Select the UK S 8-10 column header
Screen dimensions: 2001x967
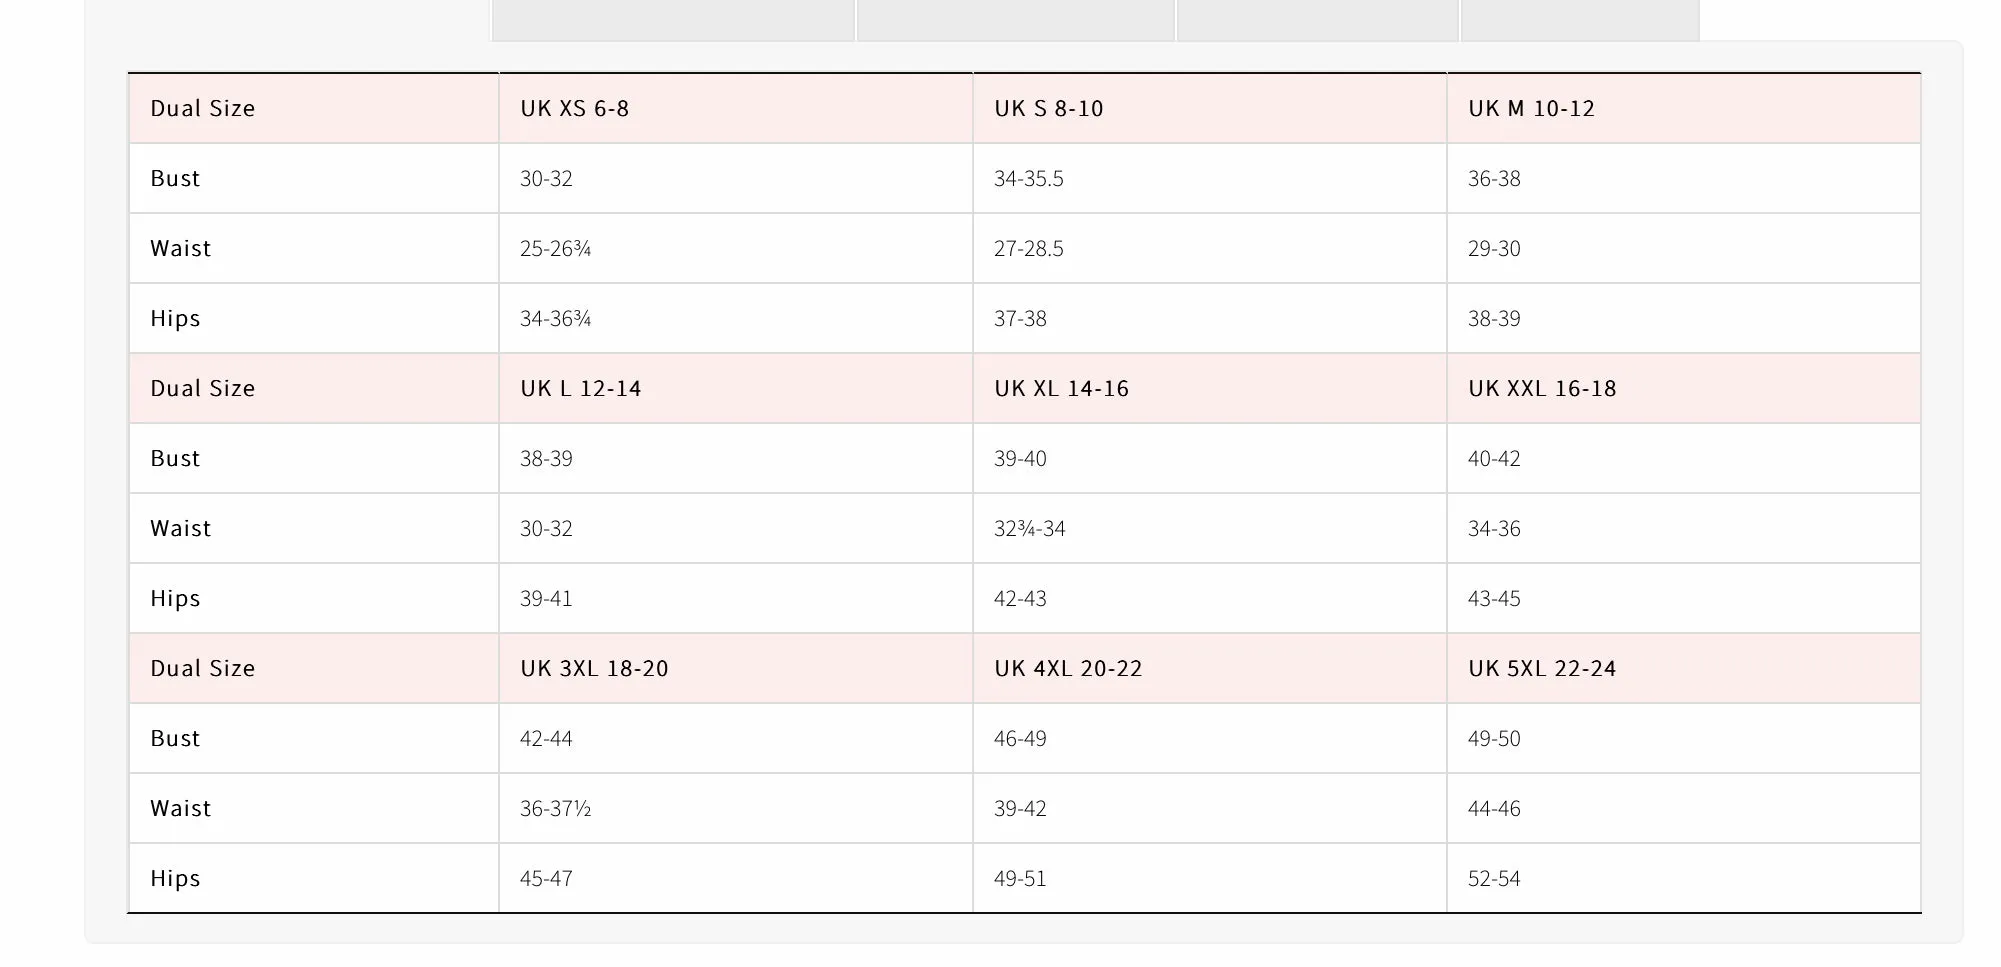coord(1210,108)
